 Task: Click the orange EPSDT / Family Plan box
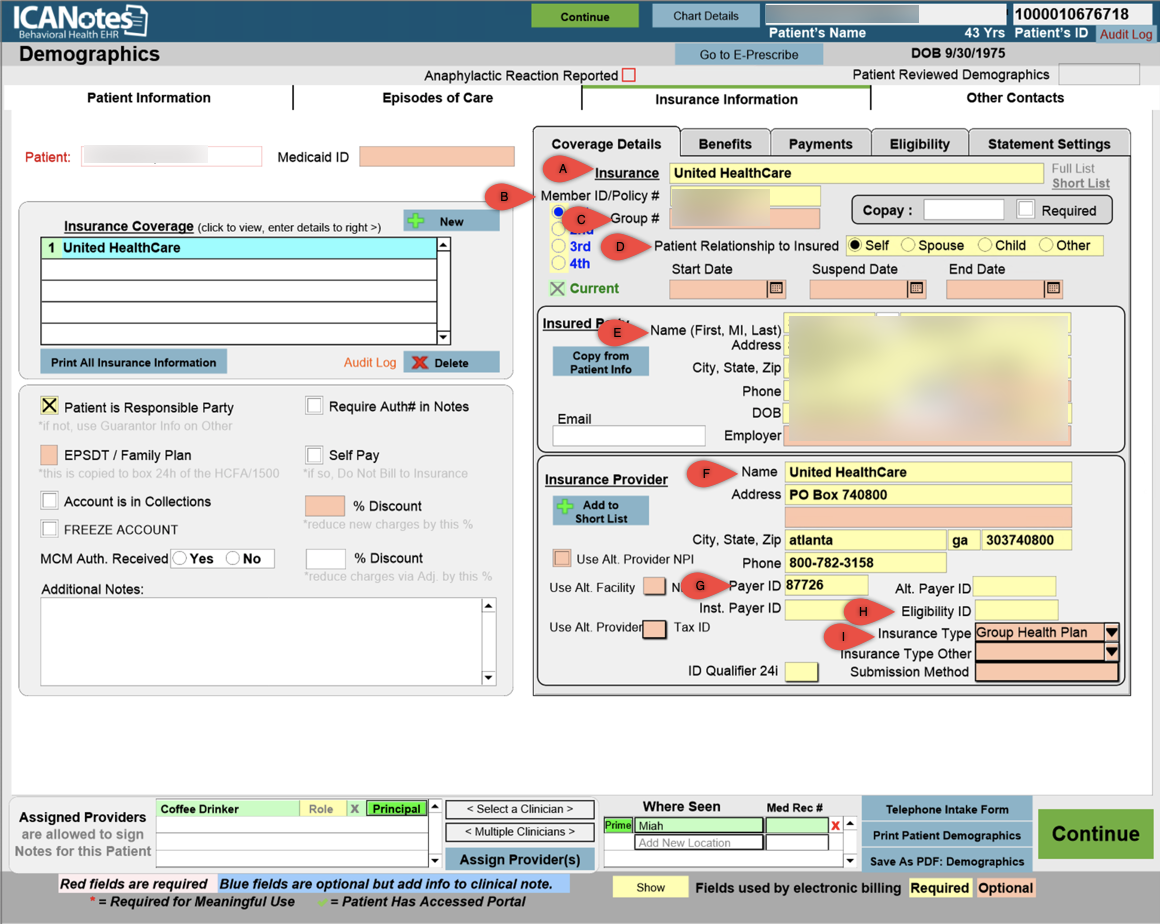[49, 455]
